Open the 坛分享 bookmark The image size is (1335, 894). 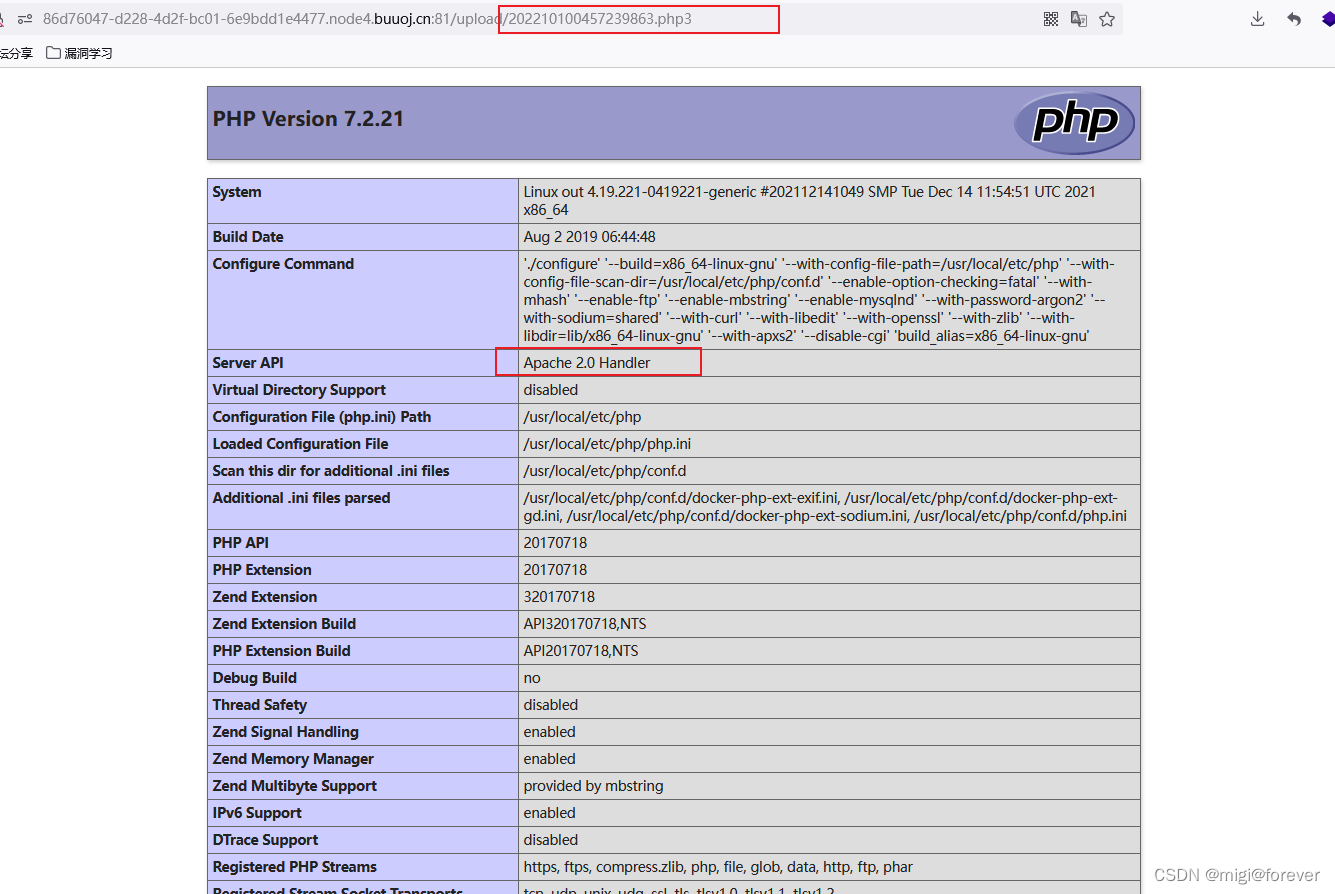(x=16, y=53)
